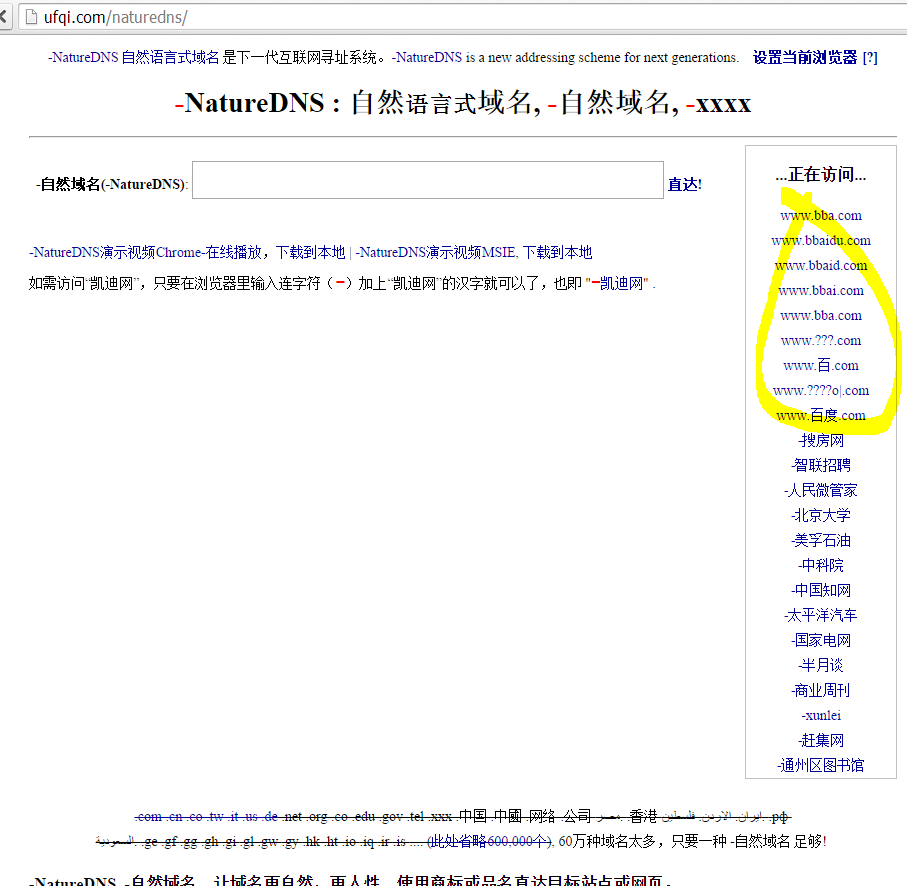
Task: Click the [?] help link
Action: (x=869, y=58)
